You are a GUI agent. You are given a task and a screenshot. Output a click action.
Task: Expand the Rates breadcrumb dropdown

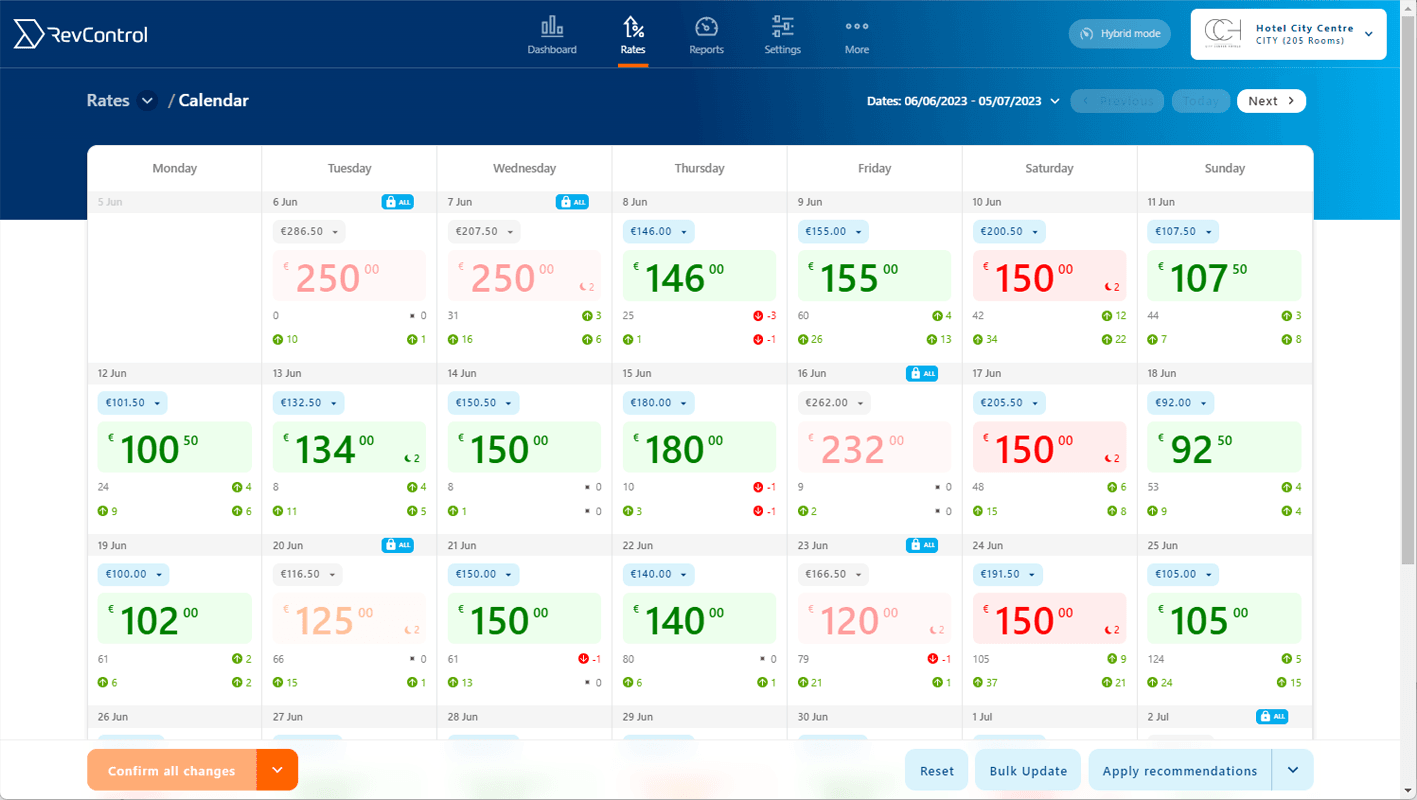(x=146, y=100)
